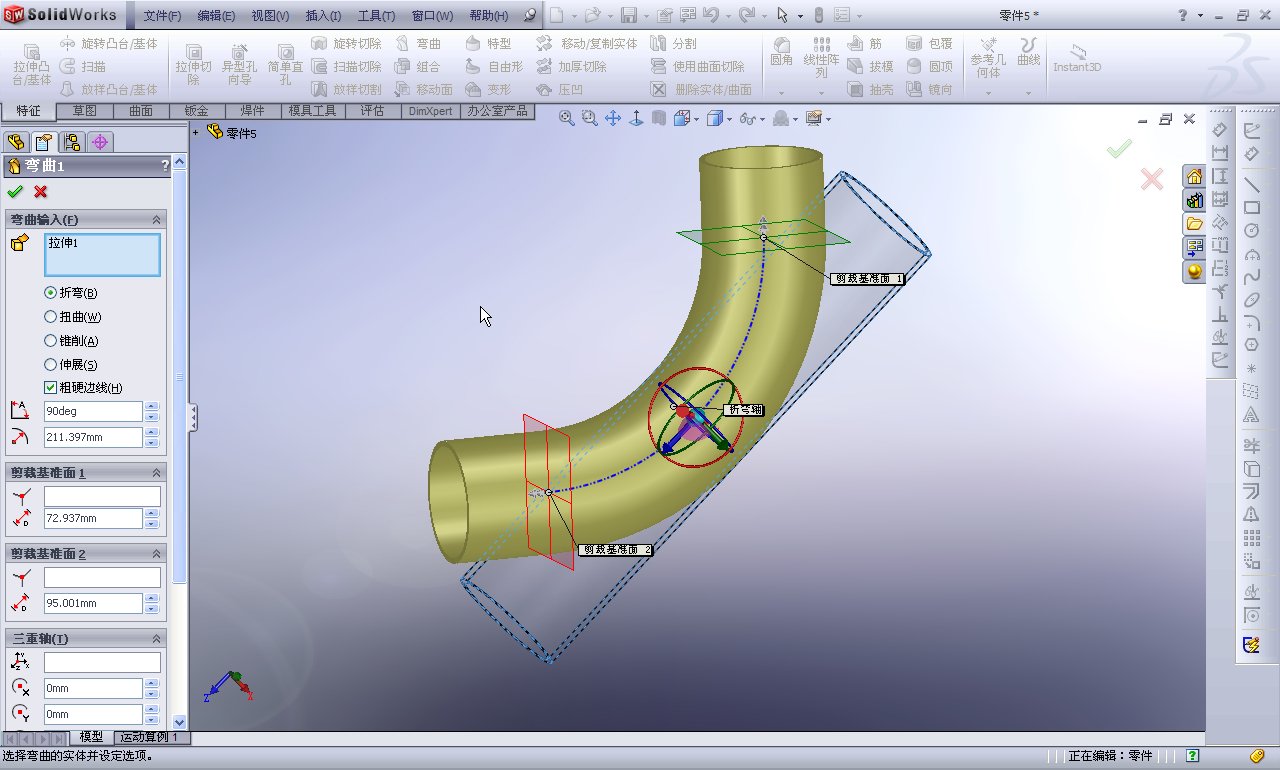Image resolution: width=1280 pixels, height=770 pixels.
Task: Switch to the 钣金 sheet metal tab
Action: point(196,111)
